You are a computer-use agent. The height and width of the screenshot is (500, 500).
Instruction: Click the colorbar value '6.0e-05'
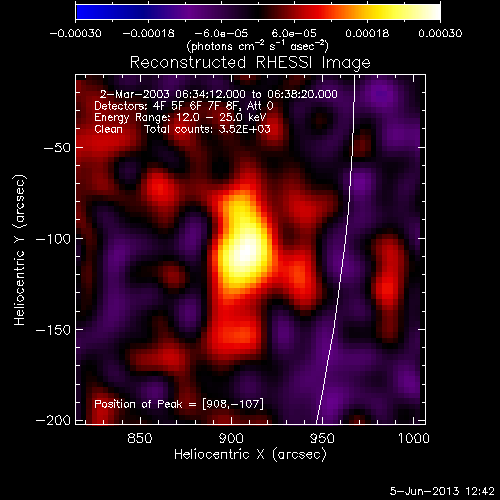tap(294, 33)
